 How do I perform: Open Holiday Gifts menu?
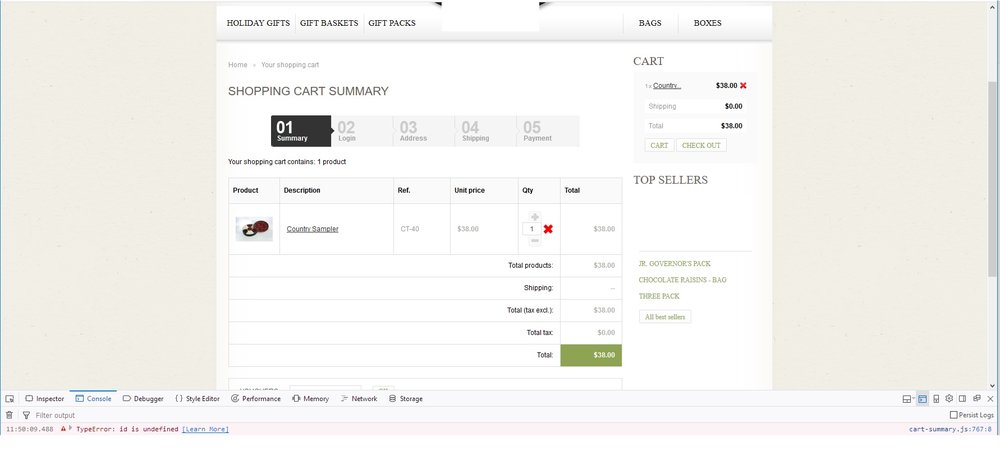tap(258, 23)
